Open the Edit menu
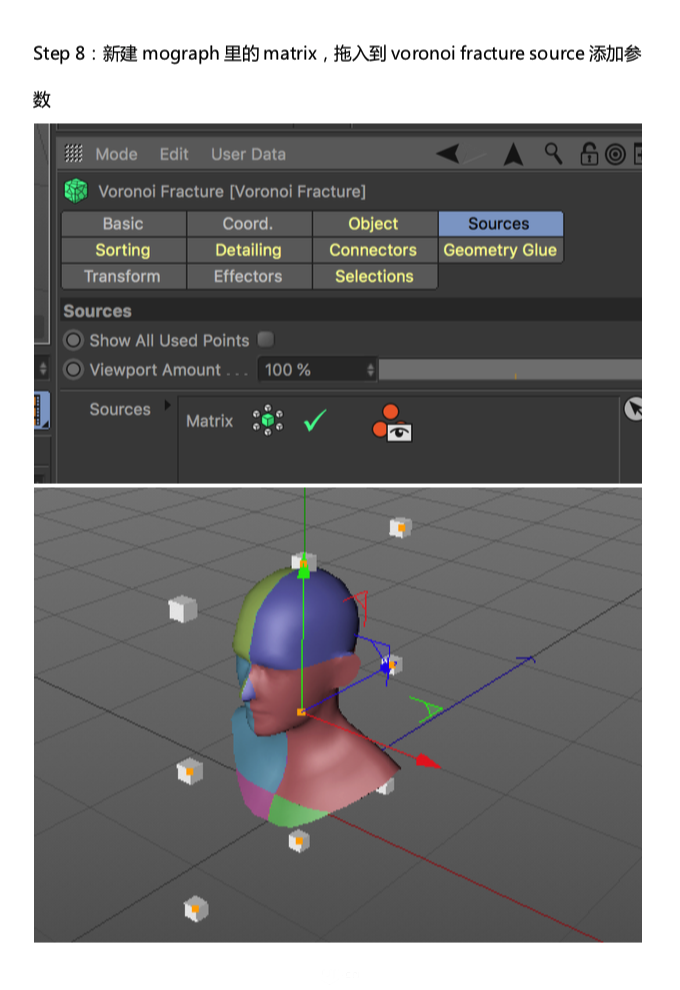 [x=174, y=154]
